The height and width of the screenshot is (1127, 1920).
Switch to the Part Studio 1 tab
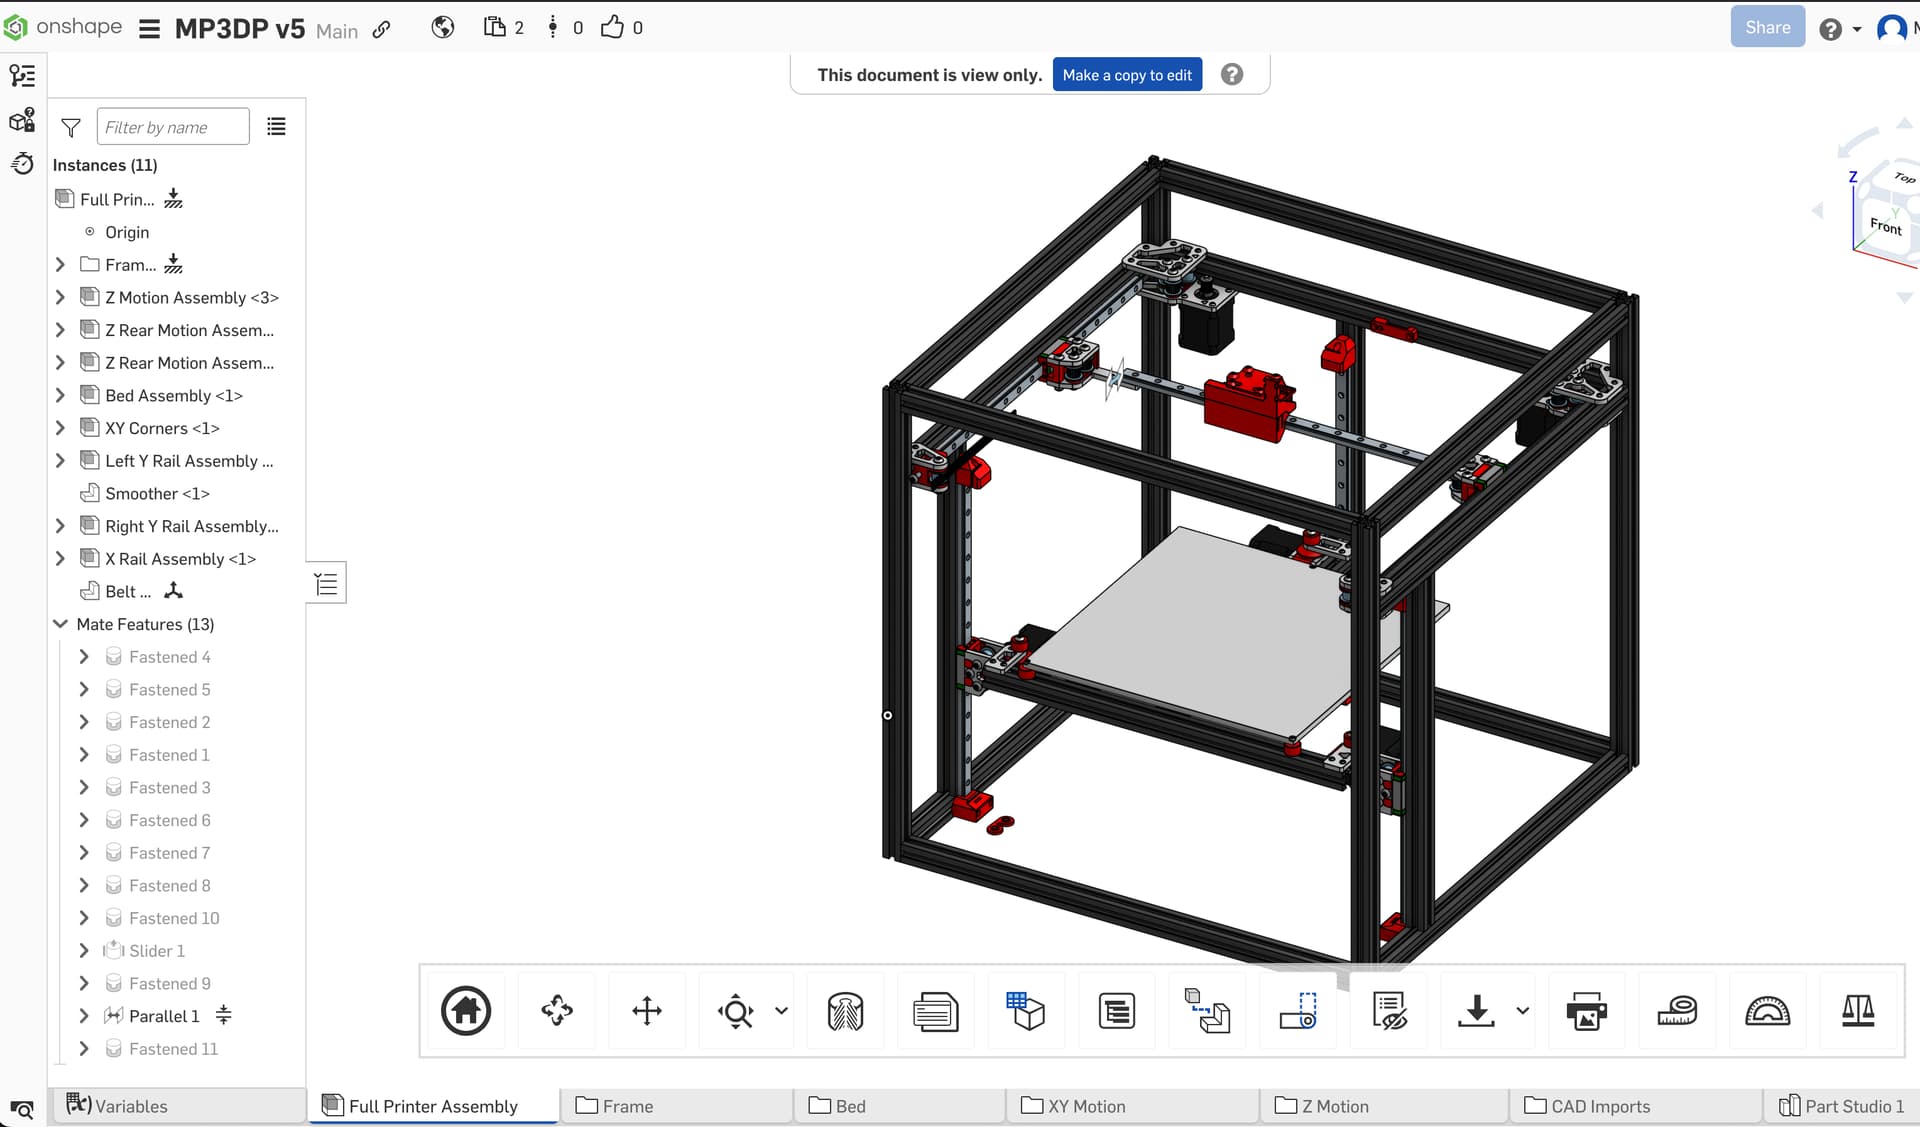[1842, 1106]
